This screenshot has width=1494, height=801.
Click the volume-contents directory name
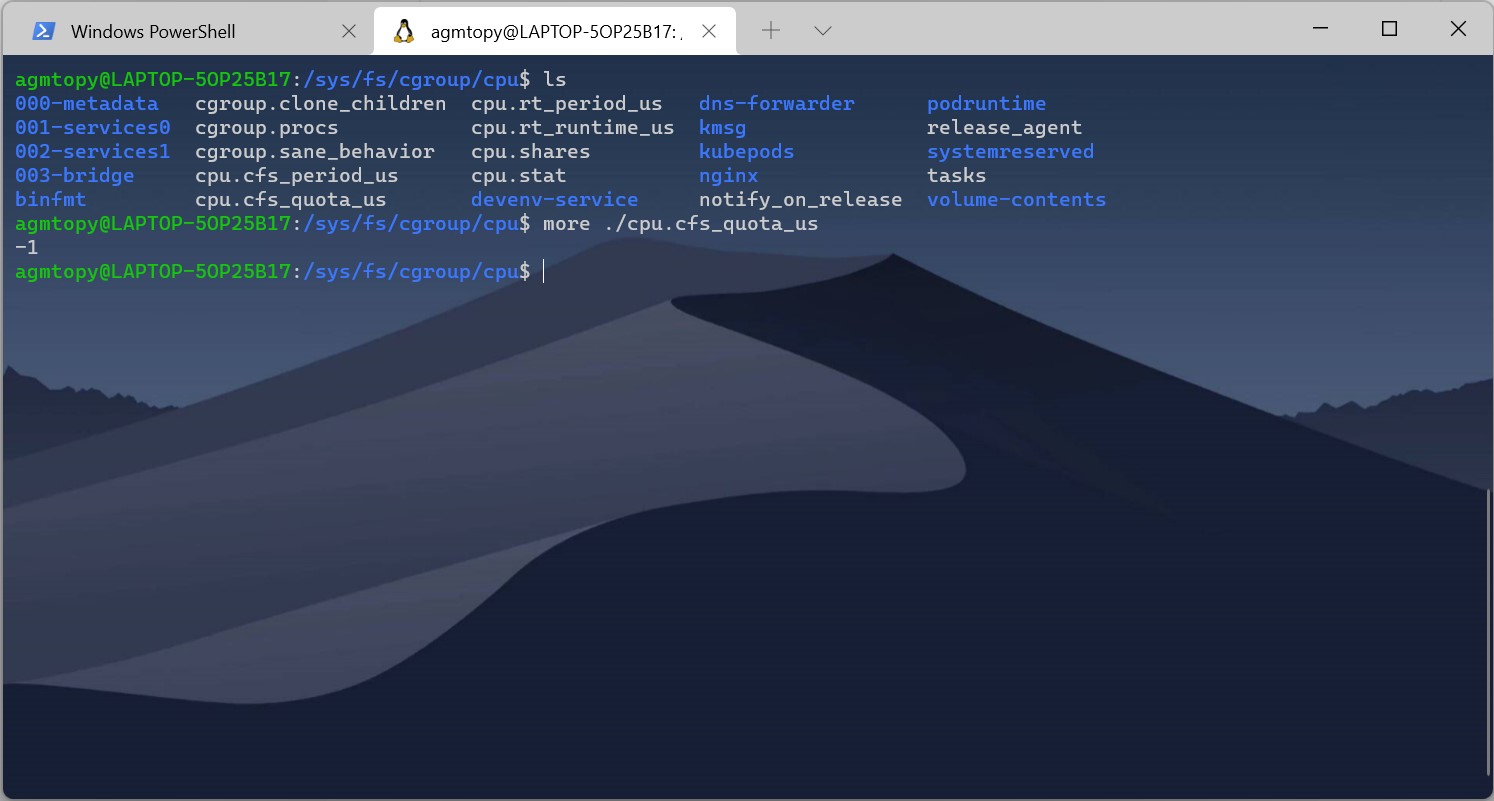pyautogui.click(x=1017, y=199)
